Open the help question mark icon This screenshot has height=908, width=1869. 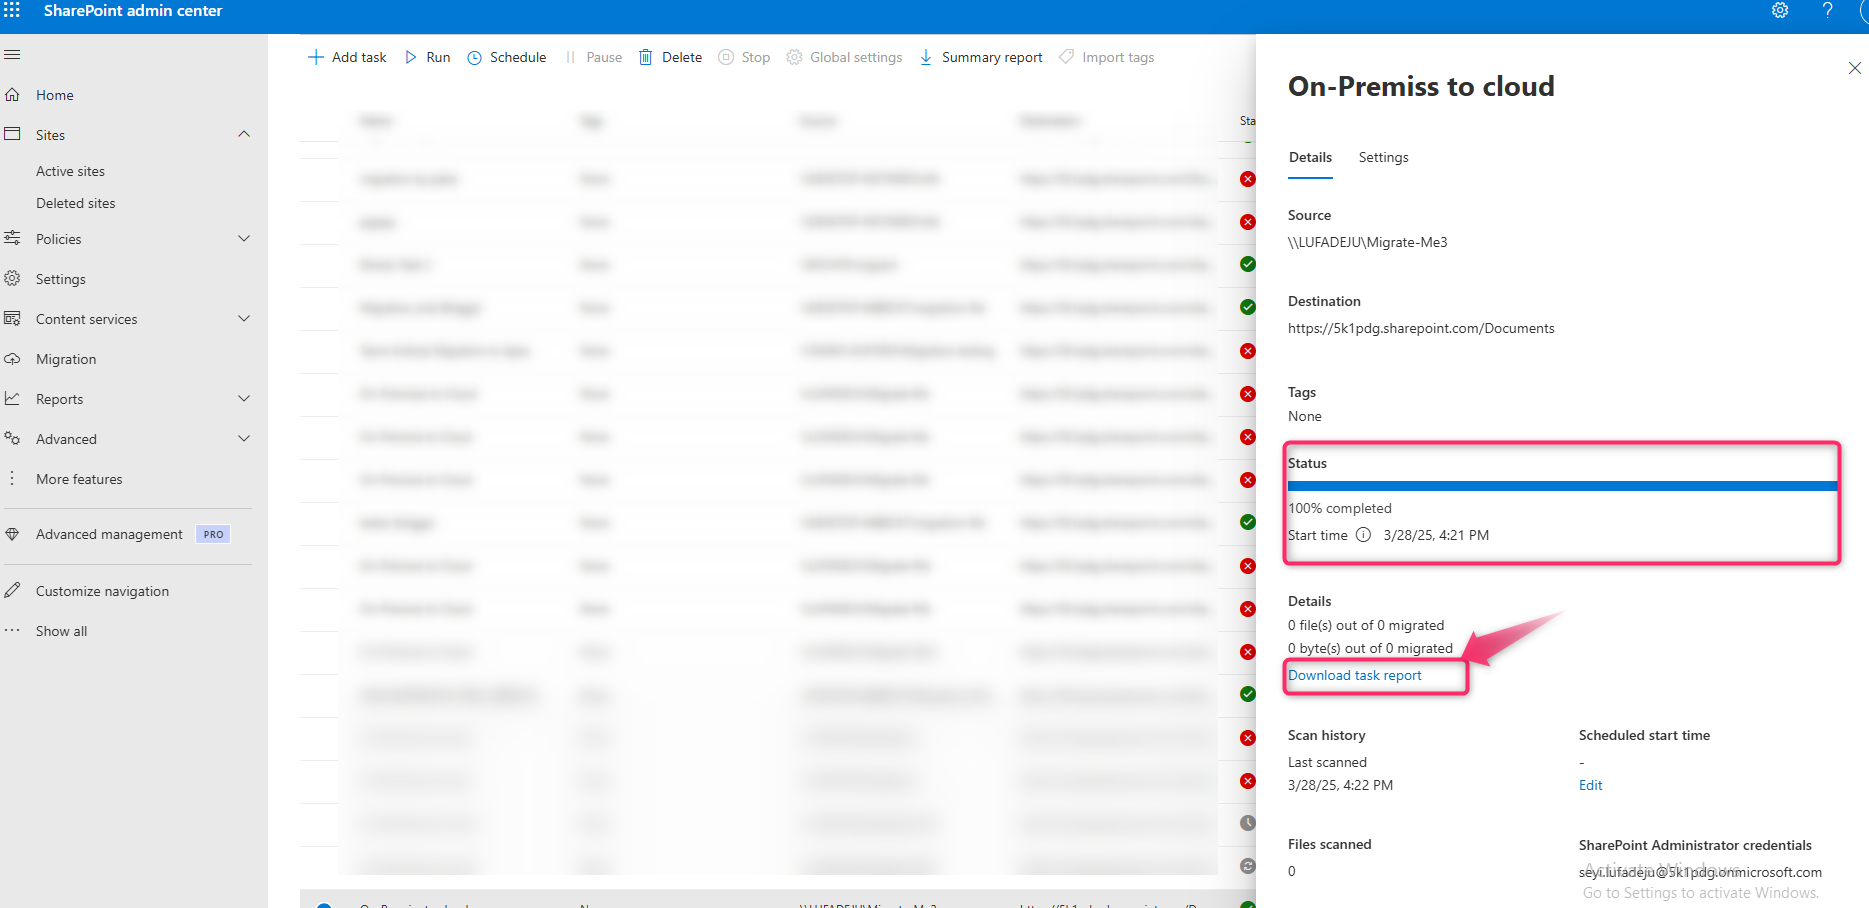[1827, 10]
